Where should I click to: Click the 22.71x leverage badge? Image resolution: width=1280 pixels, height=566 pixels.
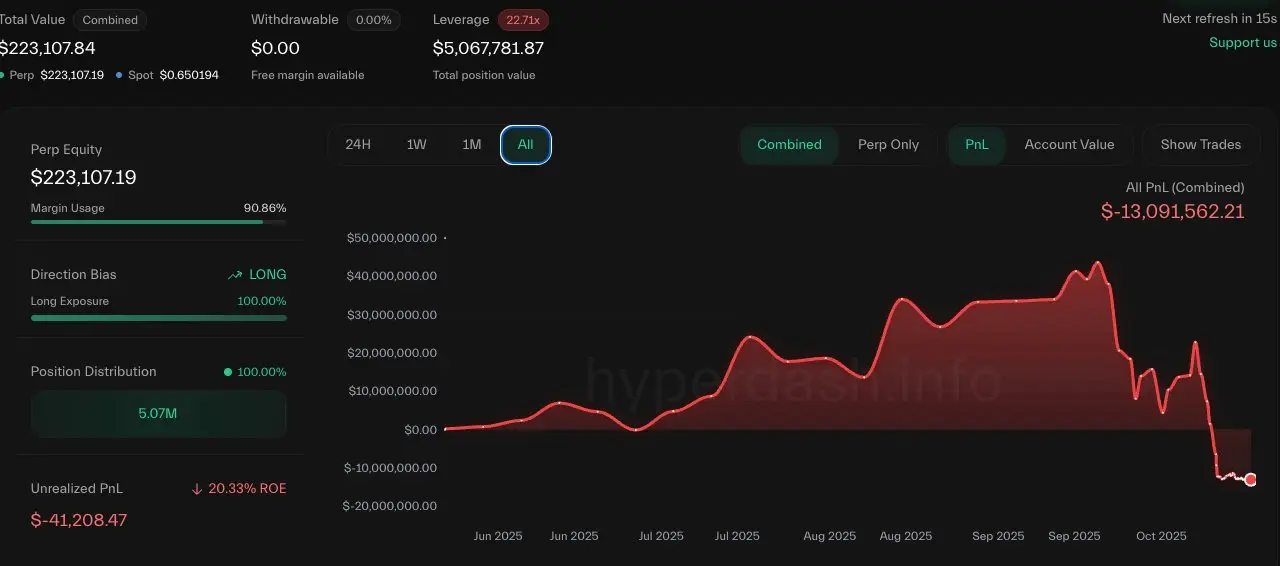point(523,20)
